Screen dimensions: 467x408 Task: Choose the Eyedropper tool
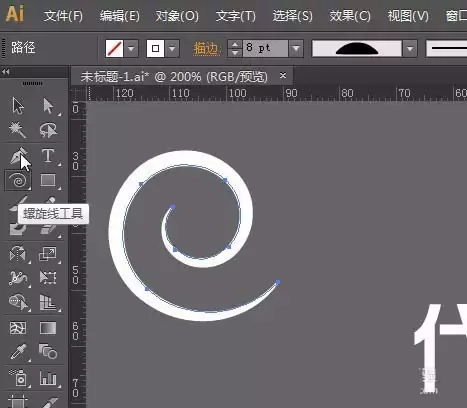[18, 352]
